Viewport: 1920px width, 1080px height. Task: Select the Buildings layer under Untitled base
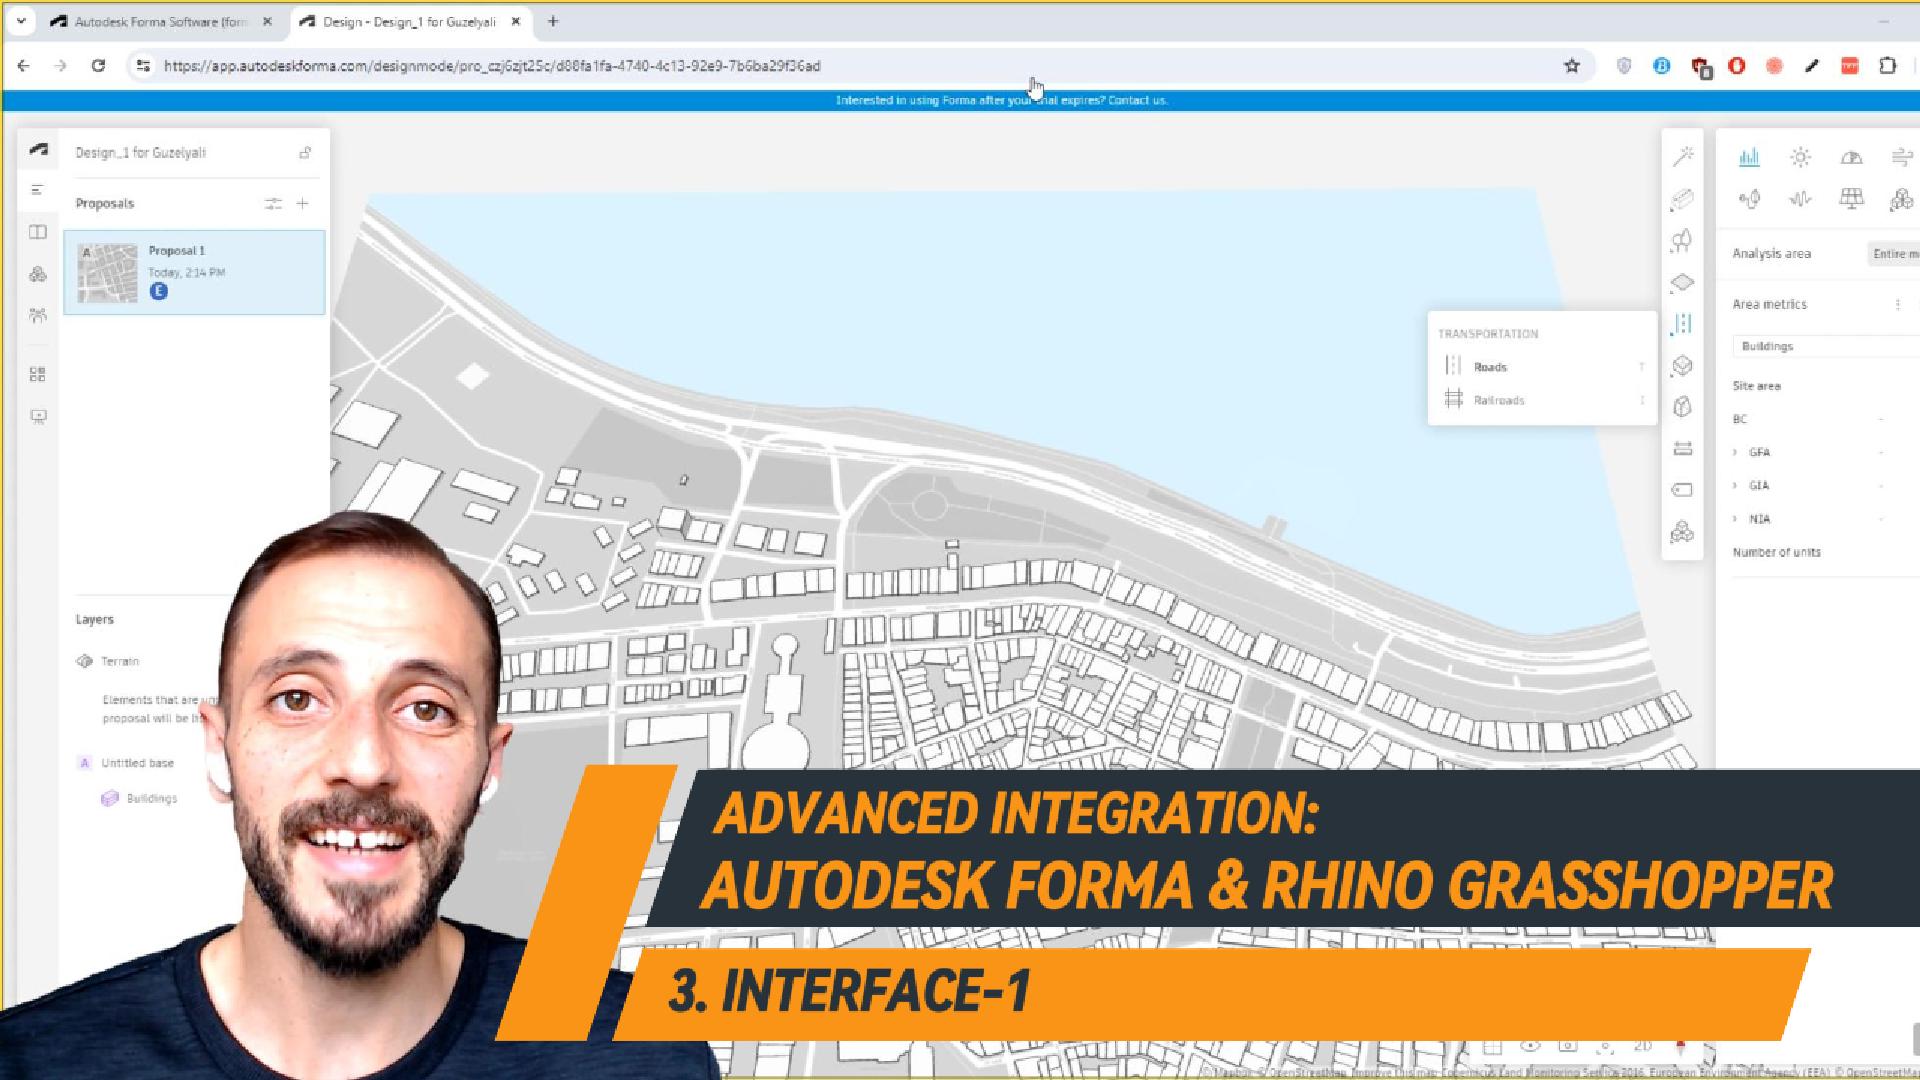(140, 798)
